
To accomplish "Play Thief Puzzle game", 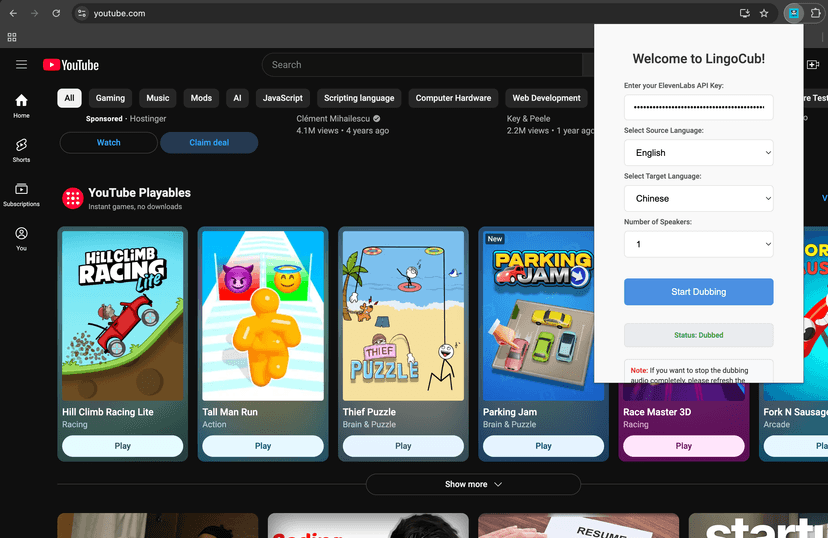I will click(403, 446).
